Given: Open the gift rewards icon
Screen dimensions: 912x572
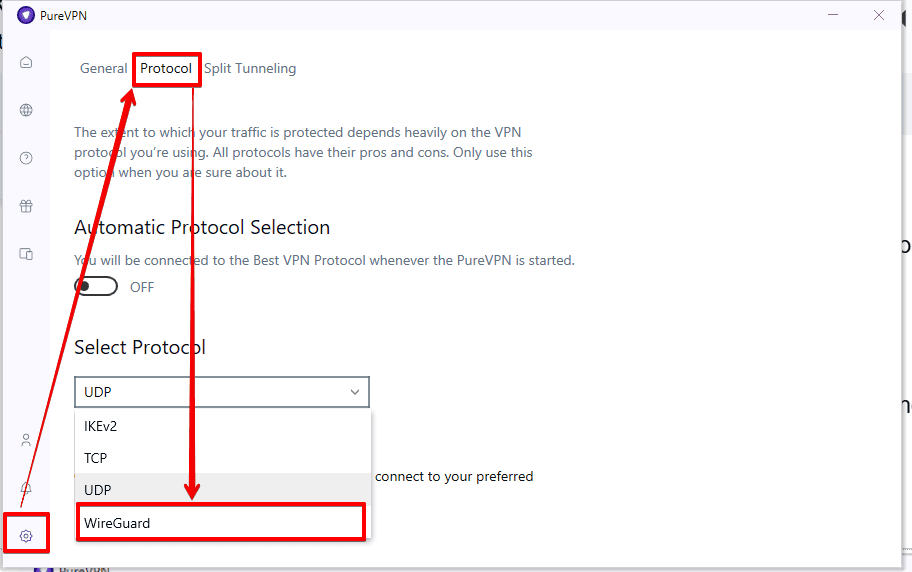Looking at the screenshot, I should (26, 206).
